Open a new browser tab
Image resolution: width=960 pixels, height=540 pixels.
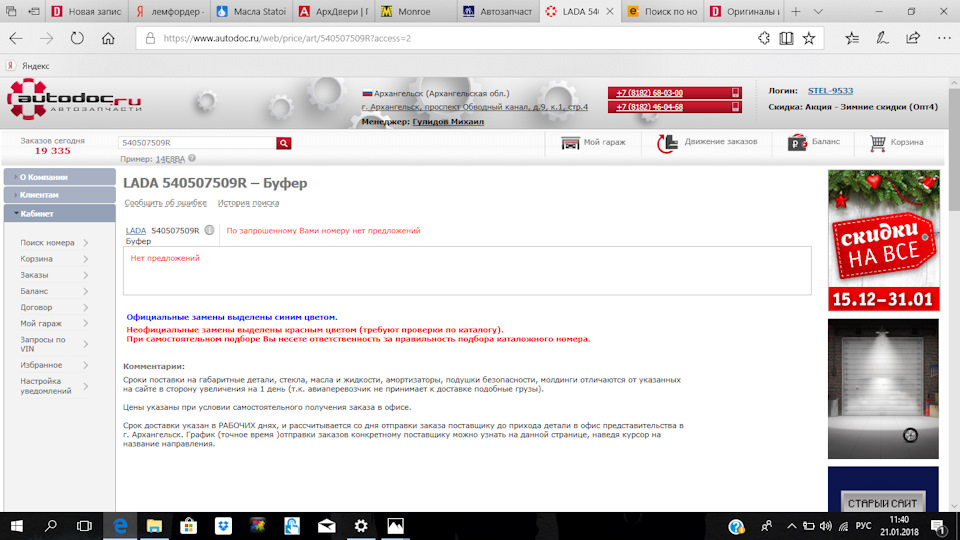click(x=795, y=12)
